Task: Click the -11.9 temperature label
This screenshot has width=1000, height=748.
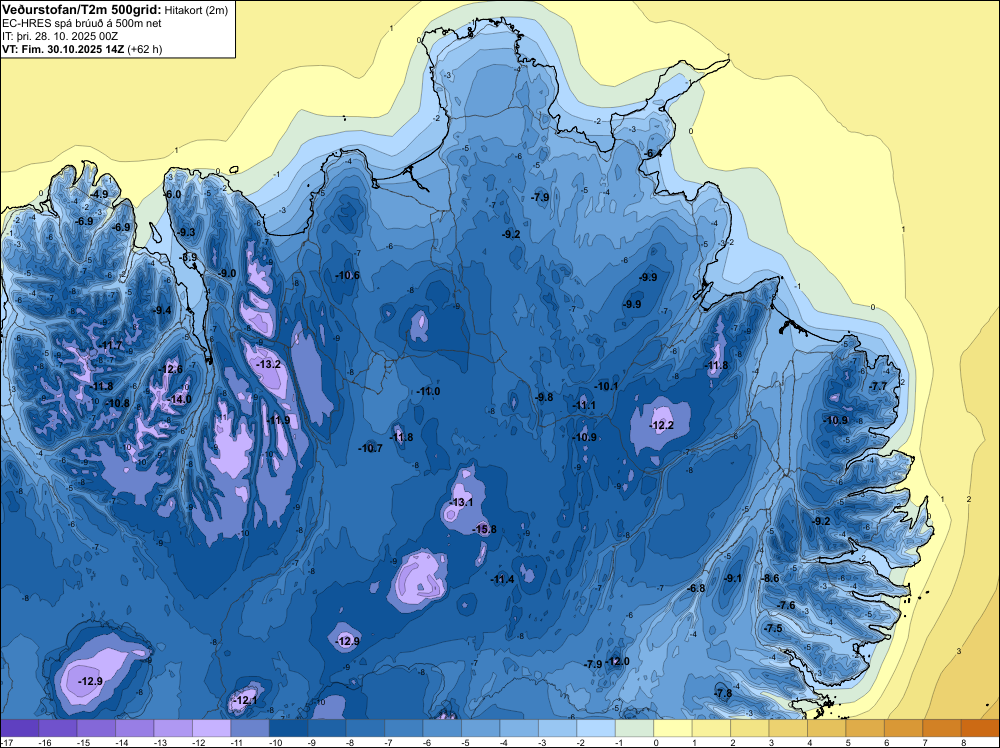Action: pos(279,420)
